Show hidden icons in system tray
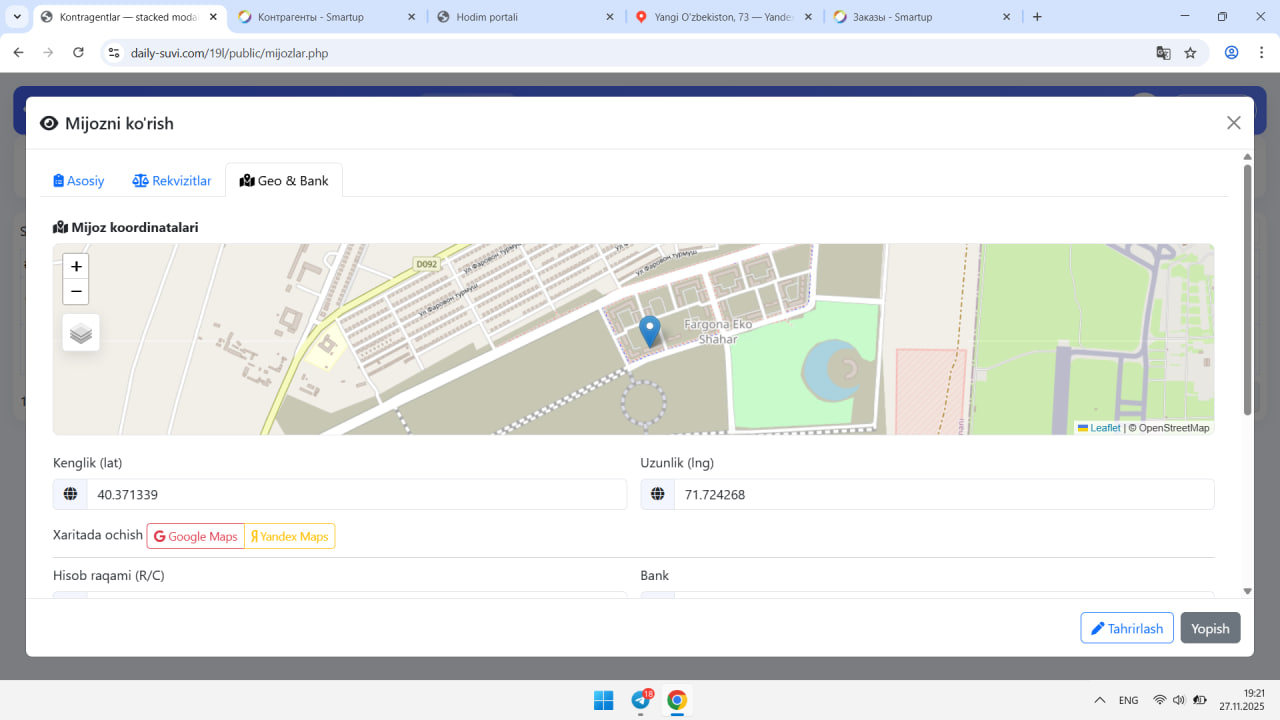 (x=1100, y=700)
